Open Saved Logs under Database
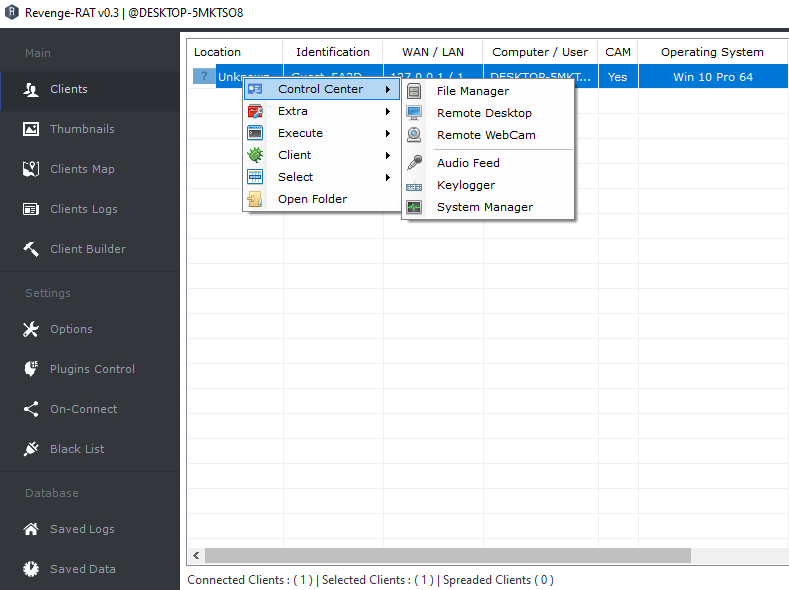The image size is (789, 590). tap(90, 529)
